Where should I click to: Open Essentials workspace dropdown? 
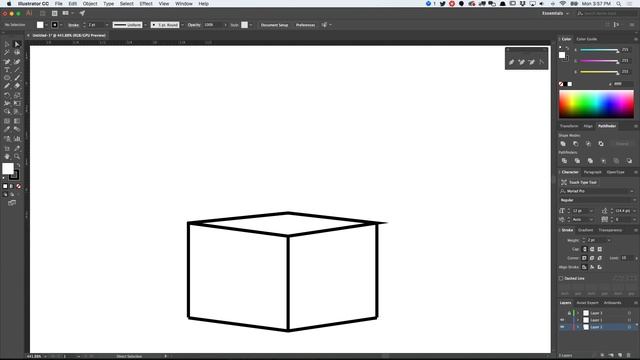555,13
